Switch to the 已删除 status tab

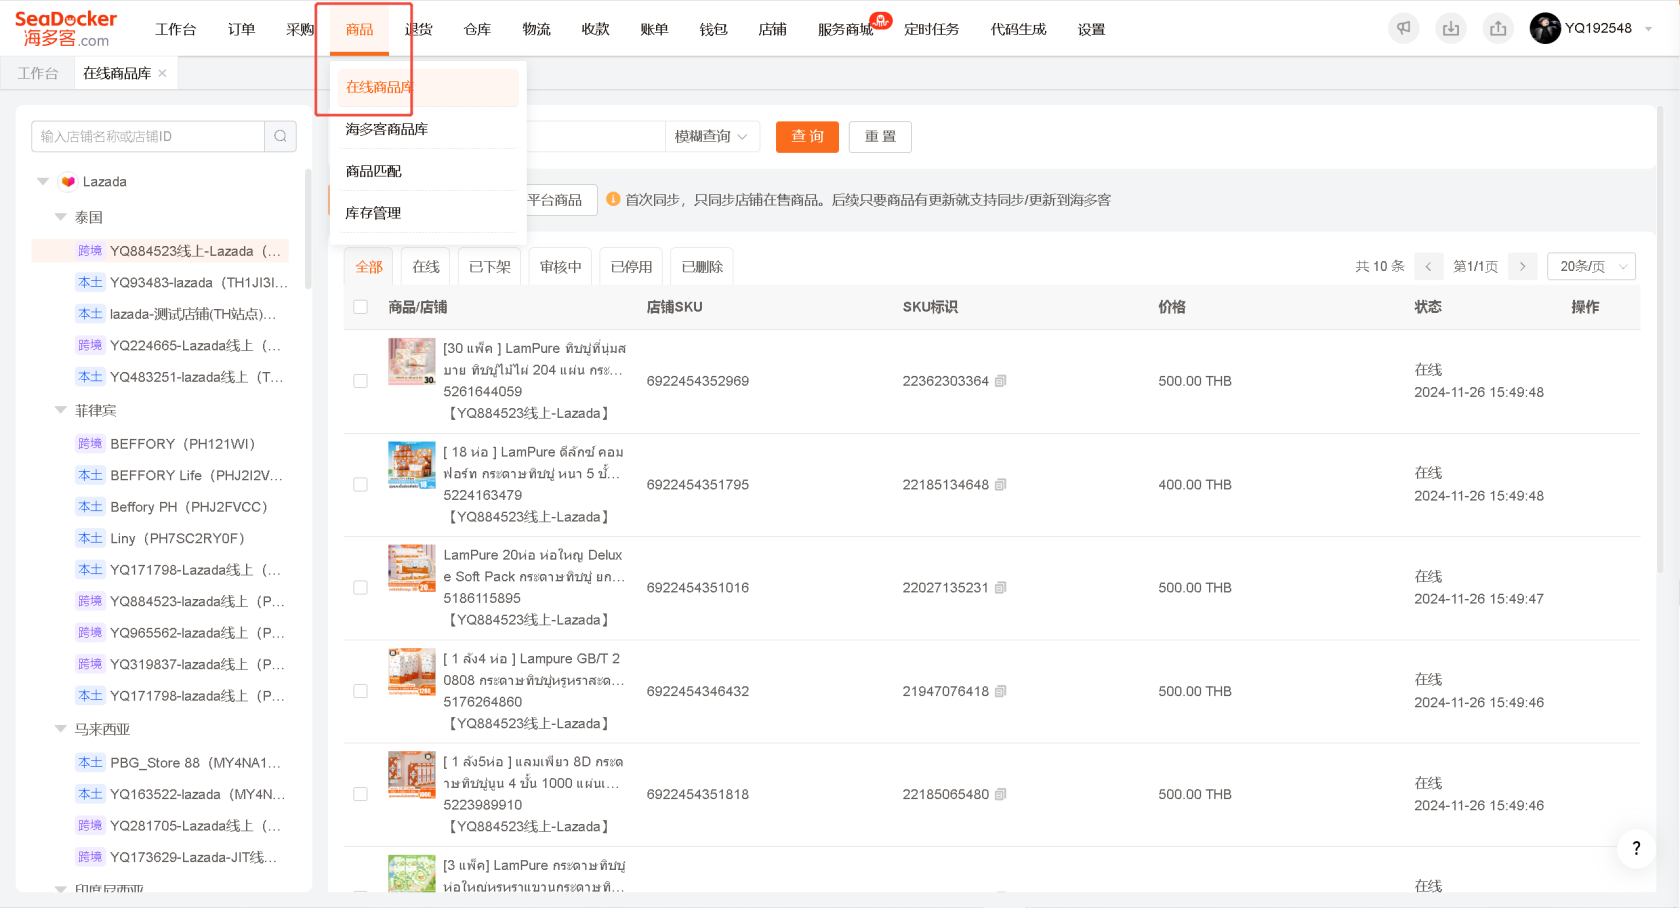pos(702,267)
